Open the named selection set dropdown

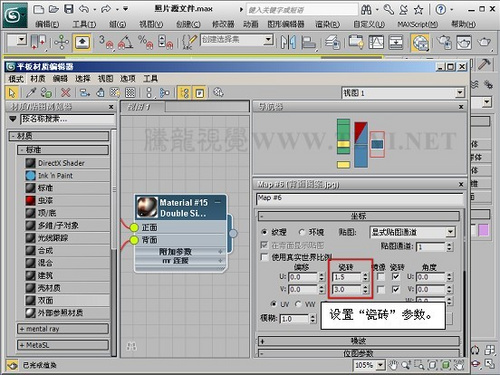(268, 40)
